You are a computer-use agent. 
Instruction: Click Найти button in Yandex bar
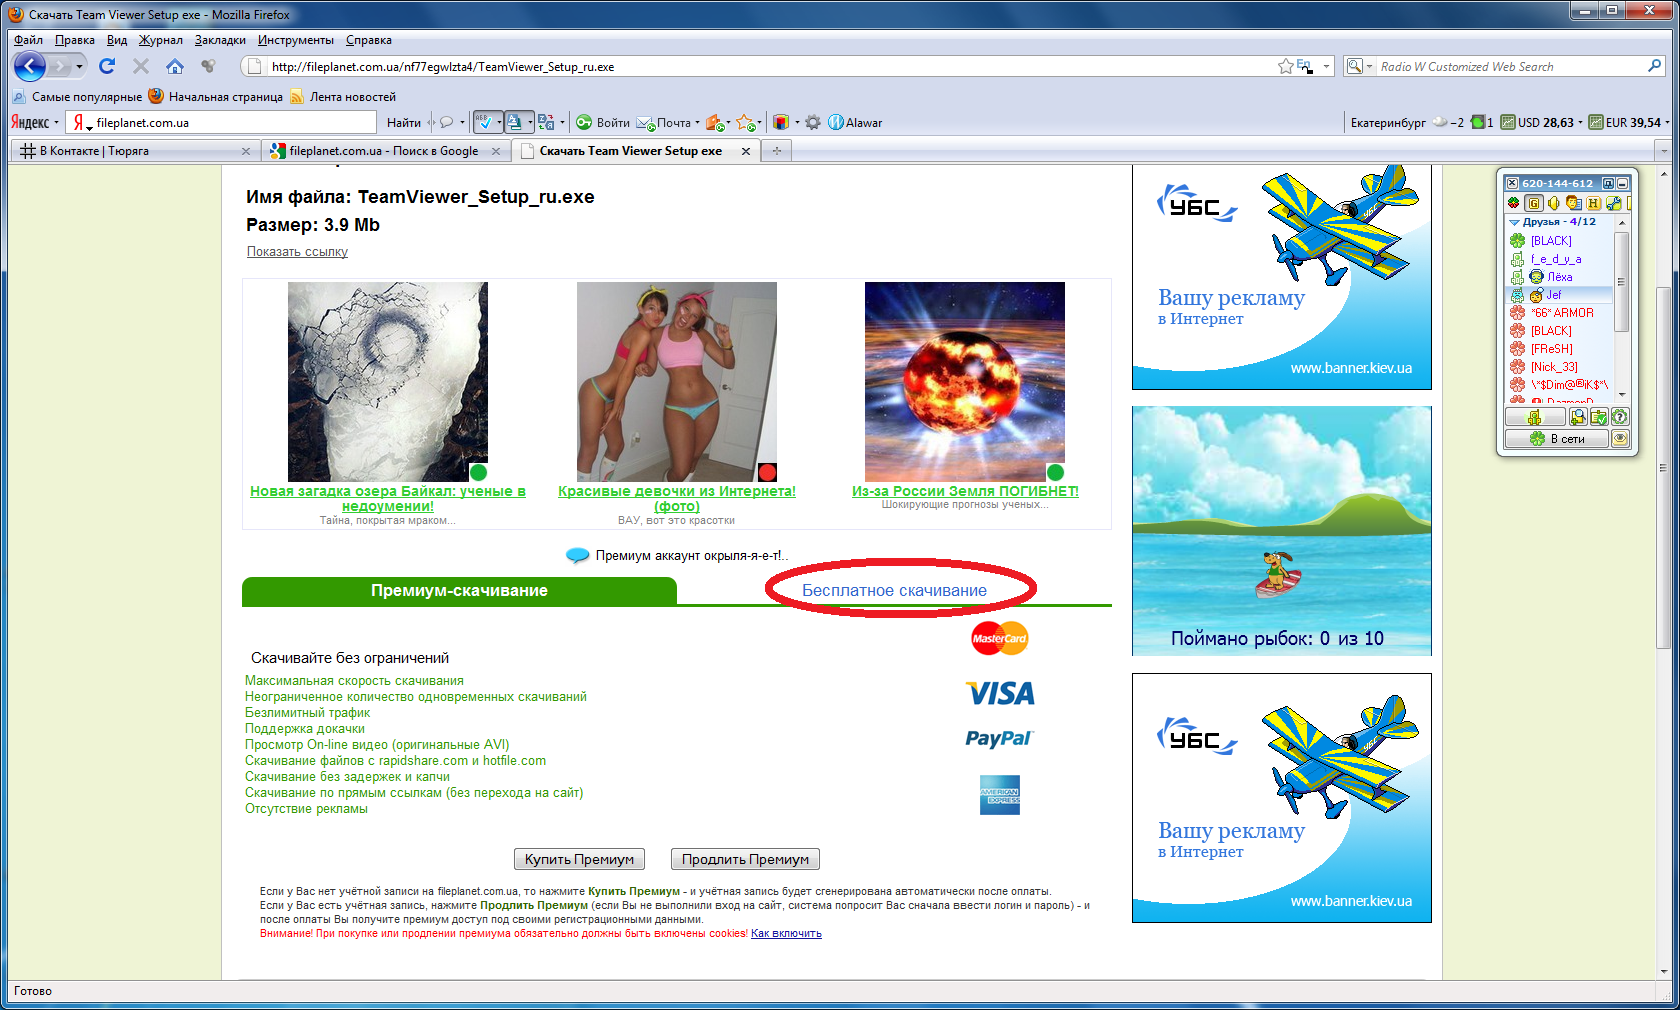[404, 122]
